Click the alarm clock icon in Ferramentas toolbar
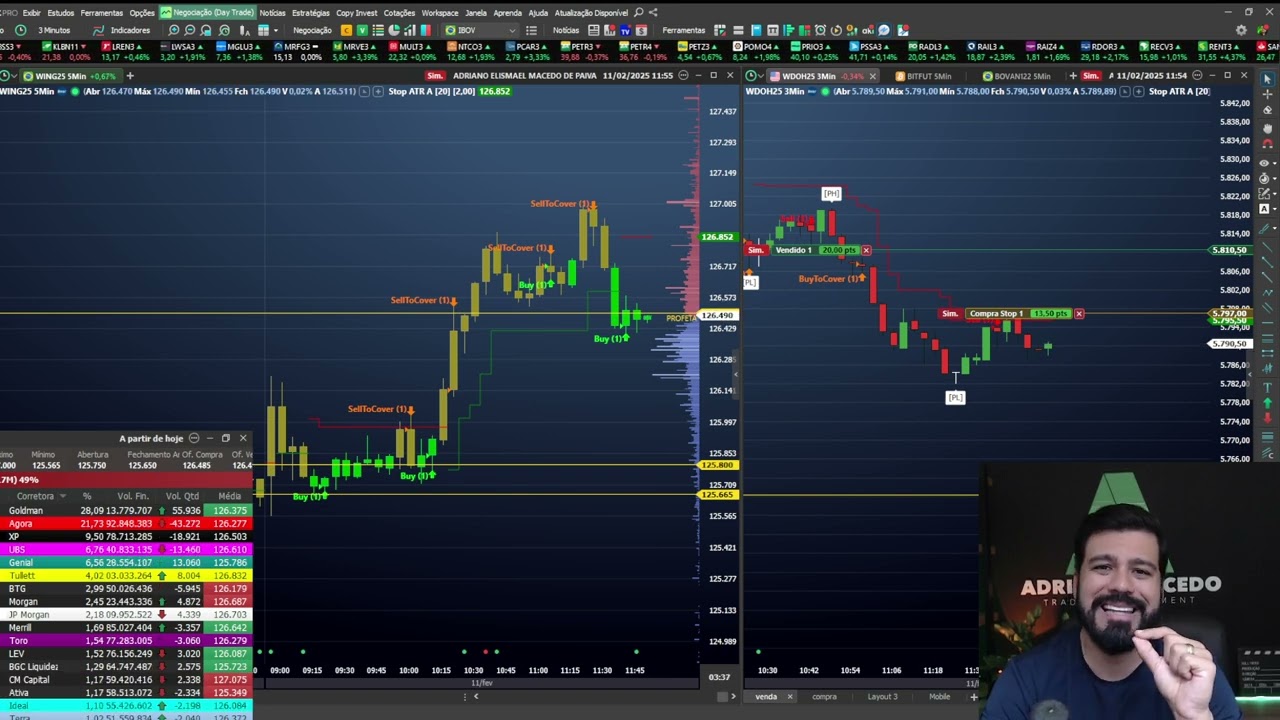The image size is (1280, 720). pyautogui.click(x=820, y=30)
